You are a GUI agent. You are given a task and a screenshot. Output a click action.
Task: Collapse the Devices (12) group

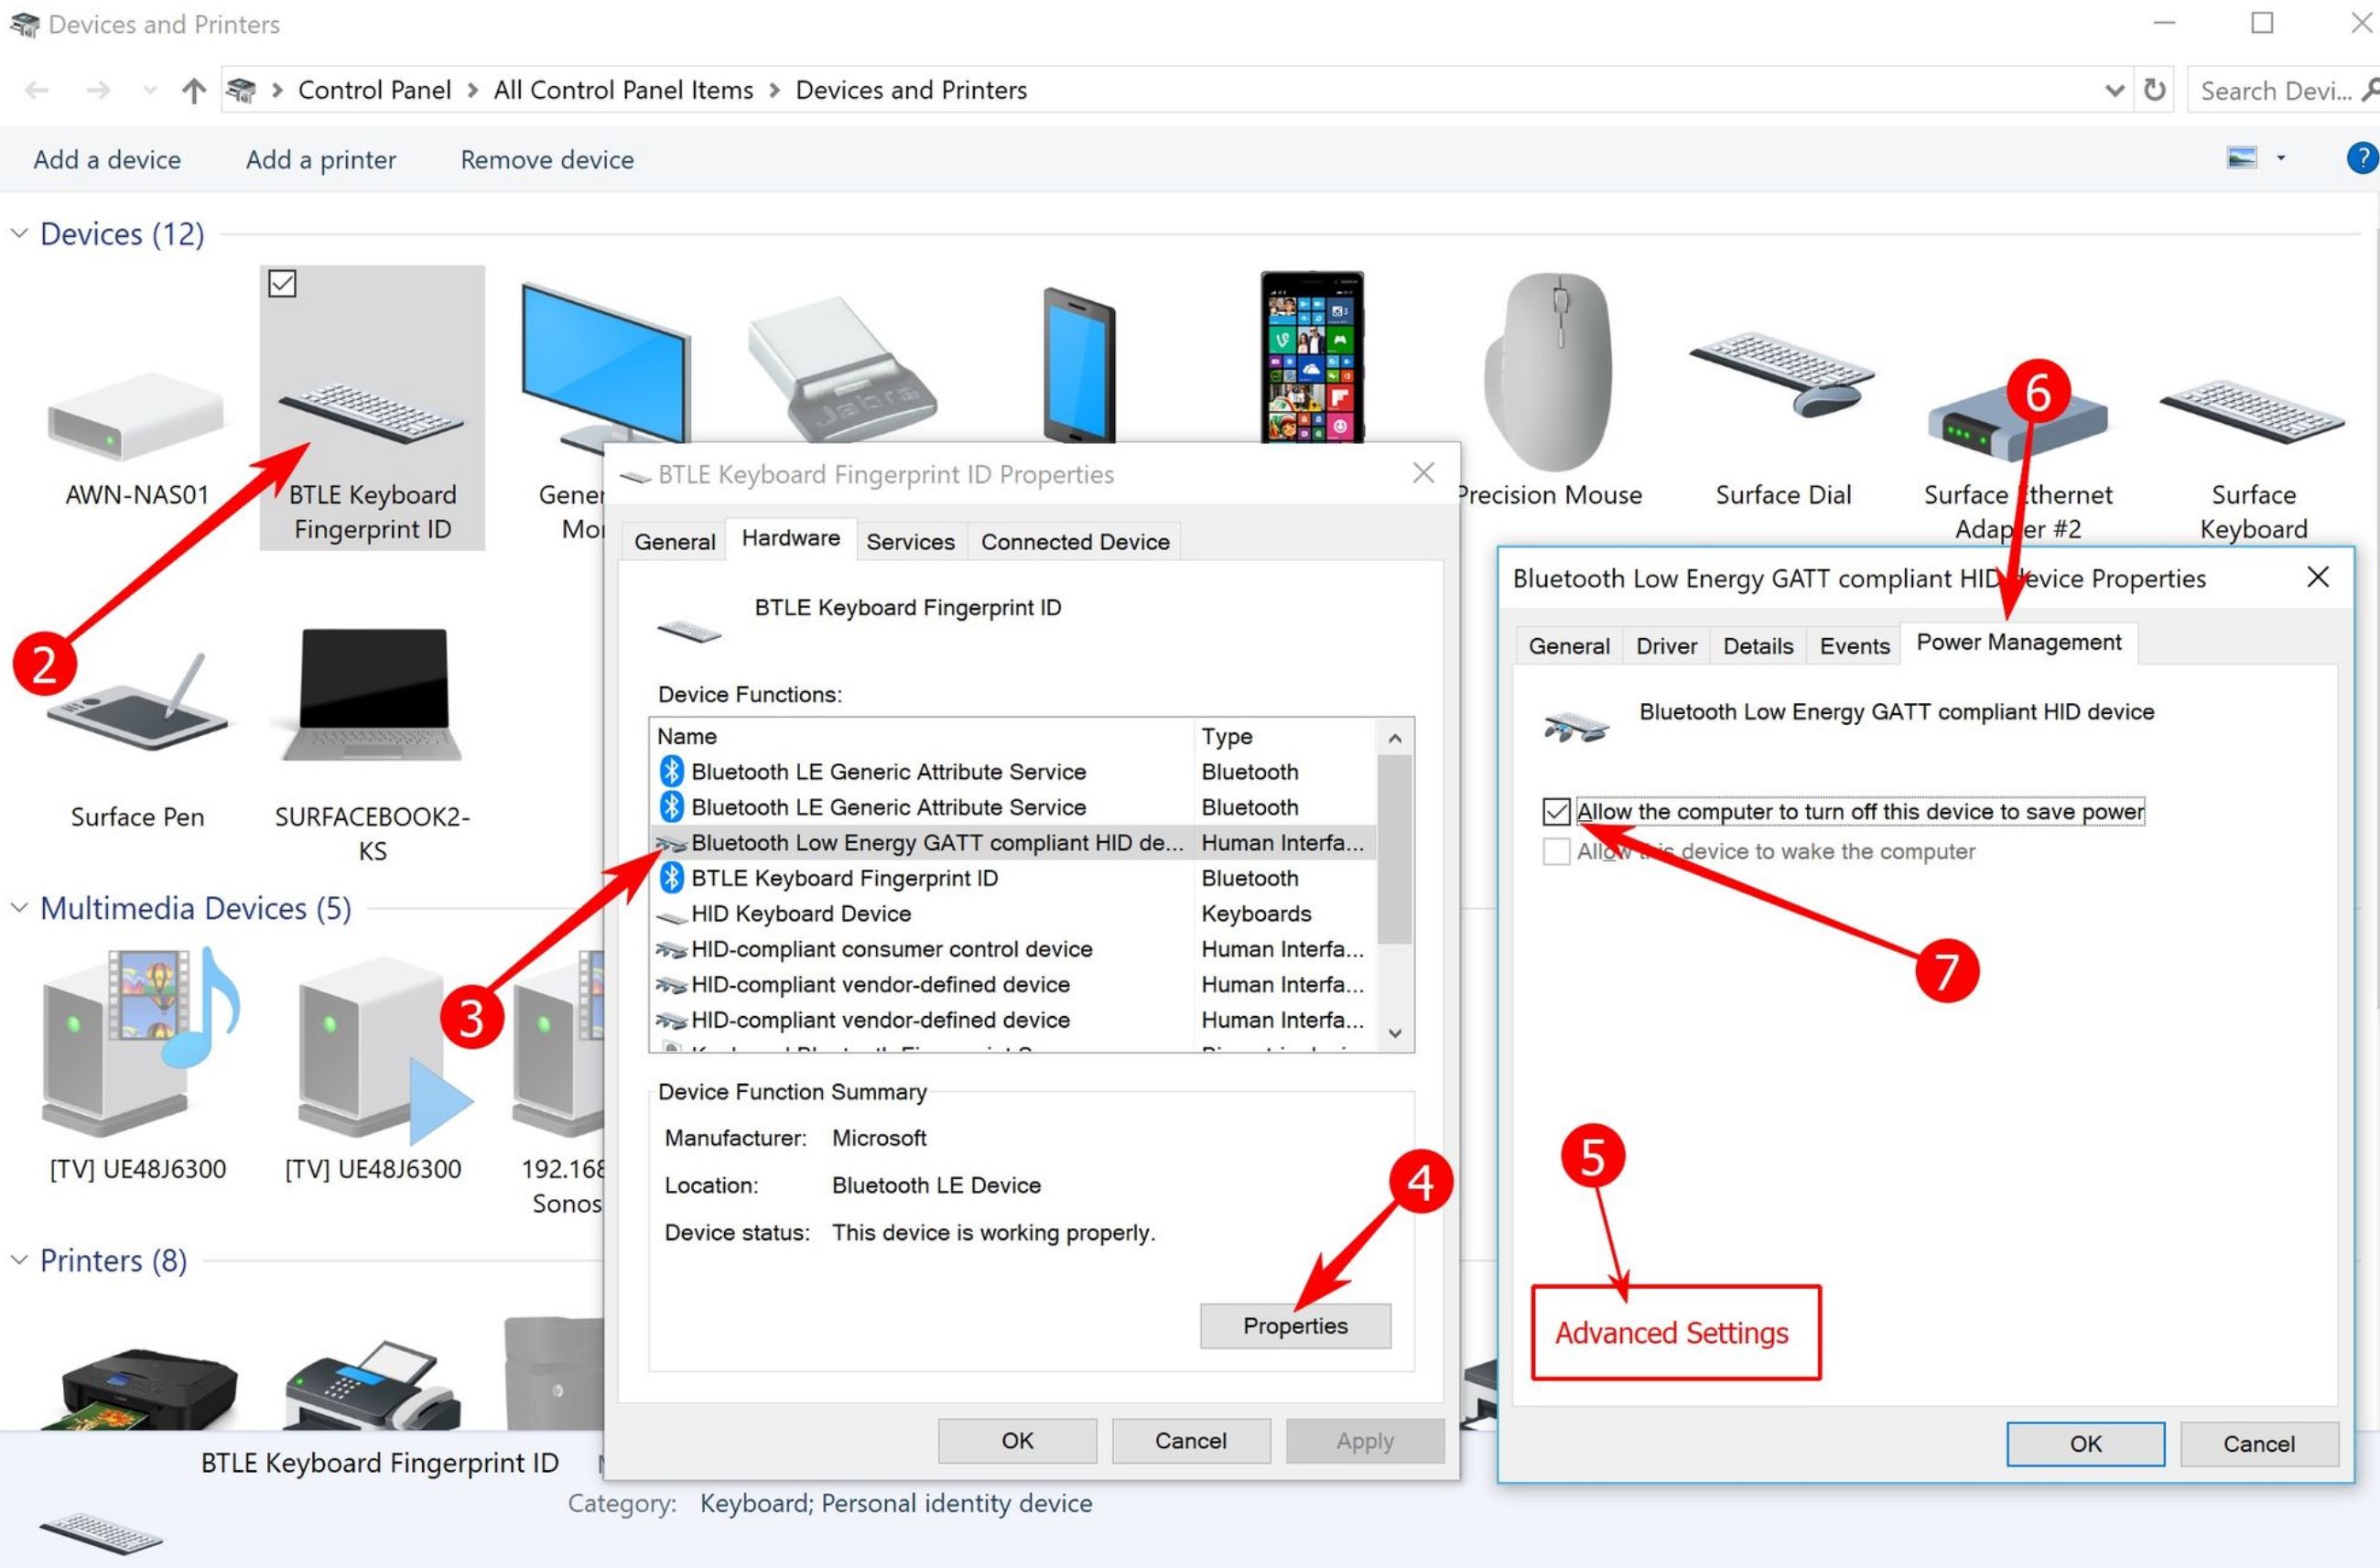click(19, 233)
